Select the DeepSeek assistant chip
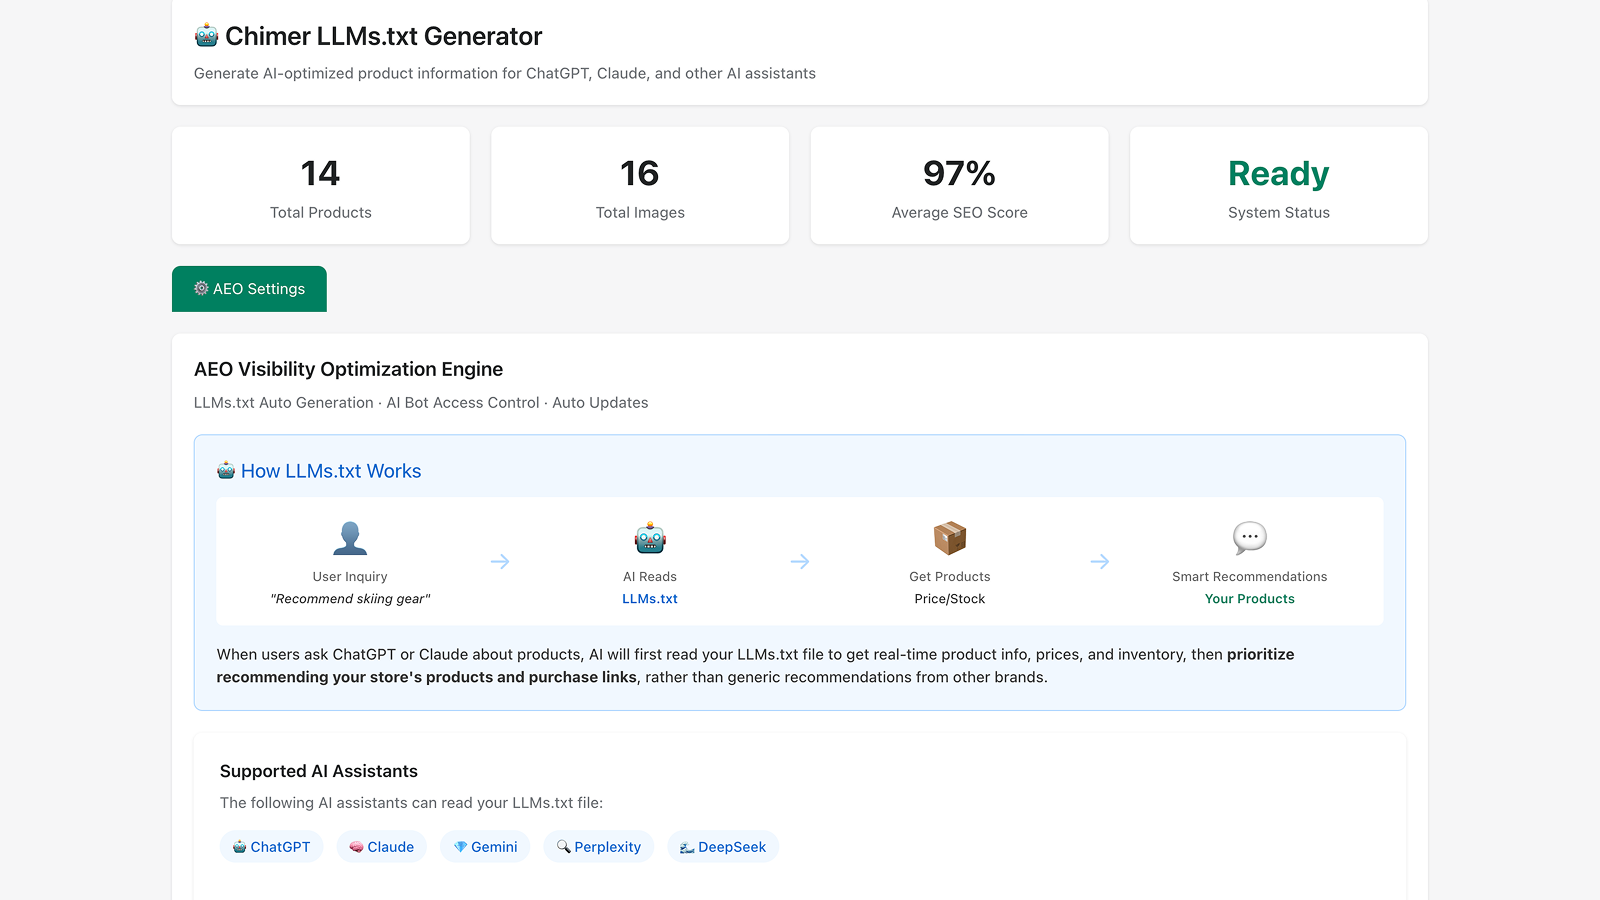Screen dimensions: 1600x900 tap(722, 847)
